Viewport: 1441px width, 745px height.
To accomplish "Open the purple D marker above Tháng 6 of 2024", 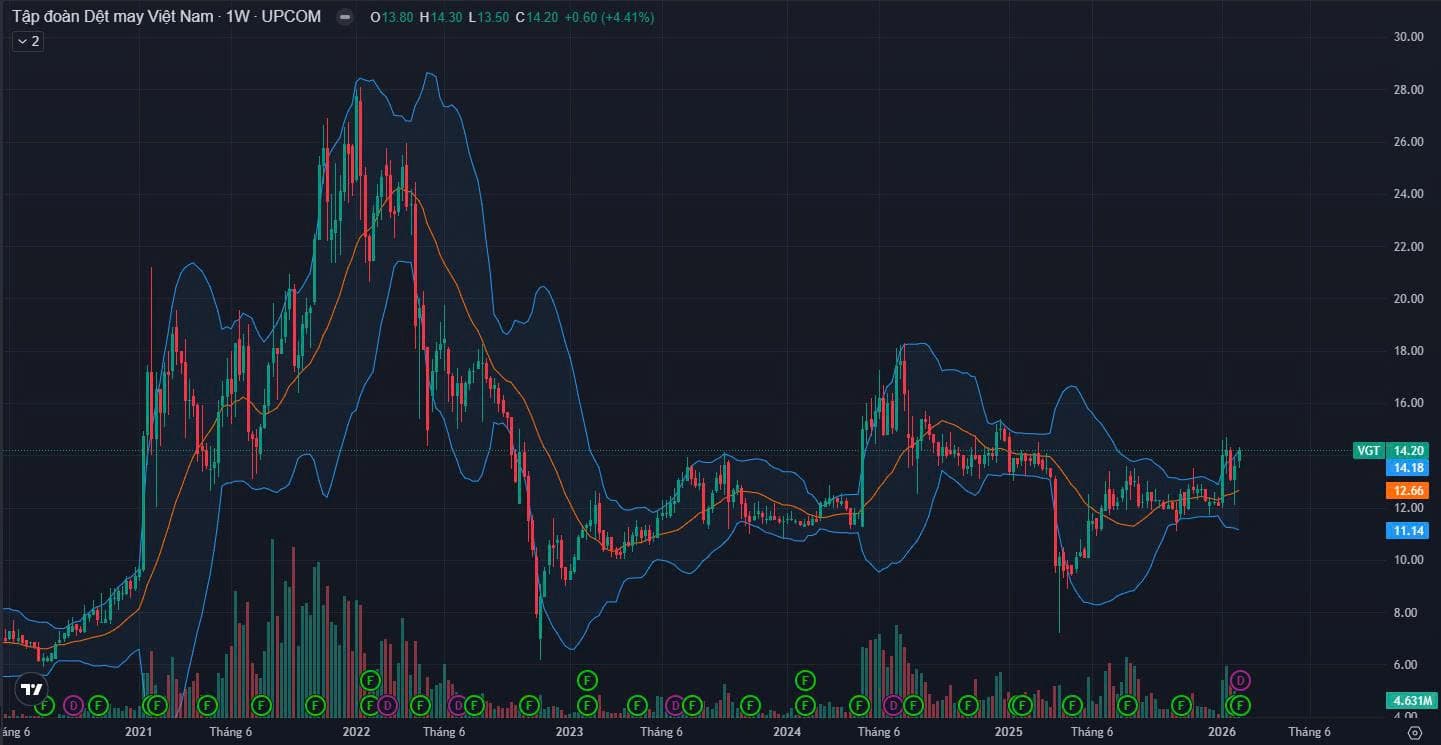I will [x=893, y=706].
